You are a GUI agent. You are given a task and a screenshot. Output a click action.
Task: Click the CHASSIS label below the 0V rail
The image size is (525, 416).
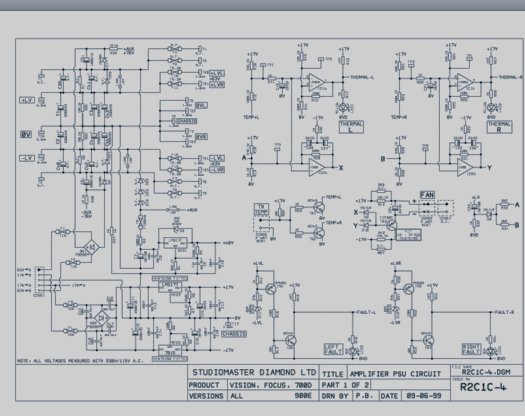(x=234, y=334)
